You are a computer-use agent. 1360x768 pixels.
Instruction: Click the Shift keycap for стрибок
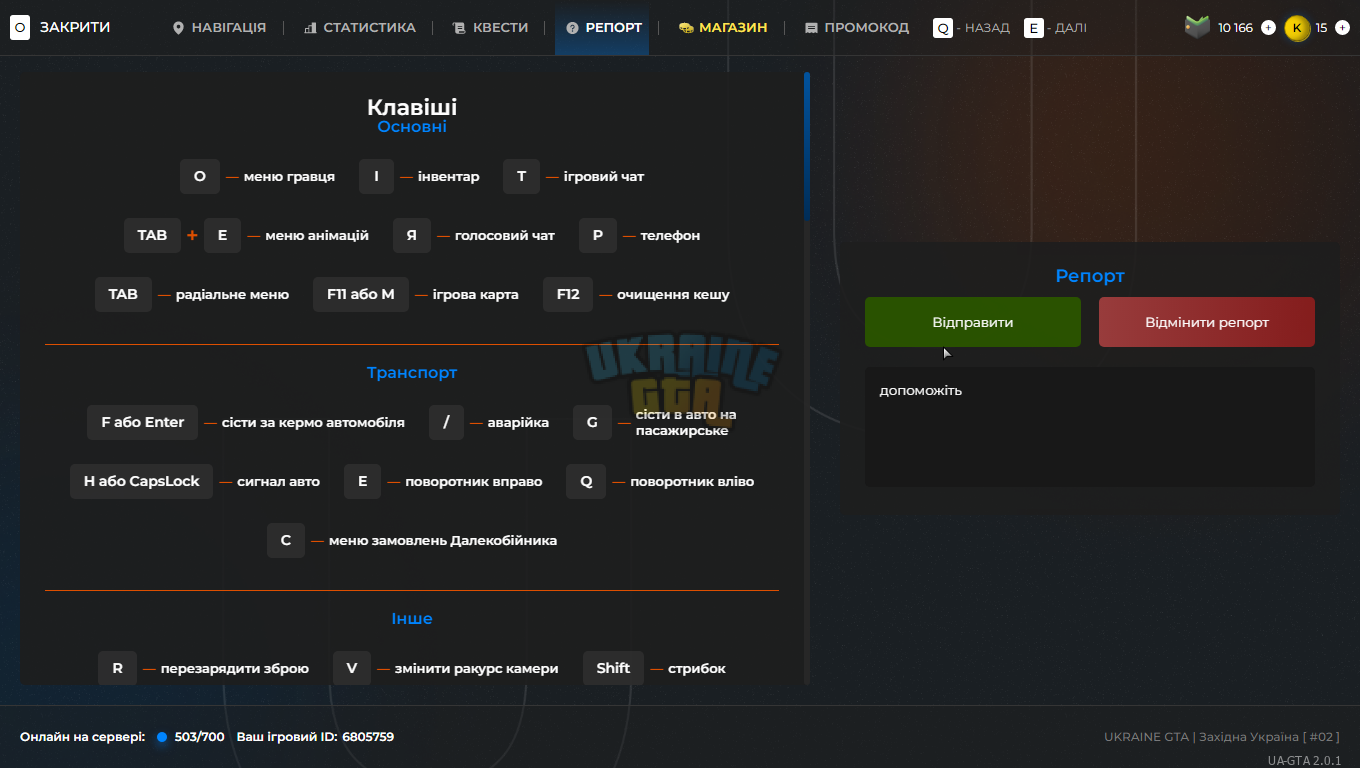tap(613, 668)
